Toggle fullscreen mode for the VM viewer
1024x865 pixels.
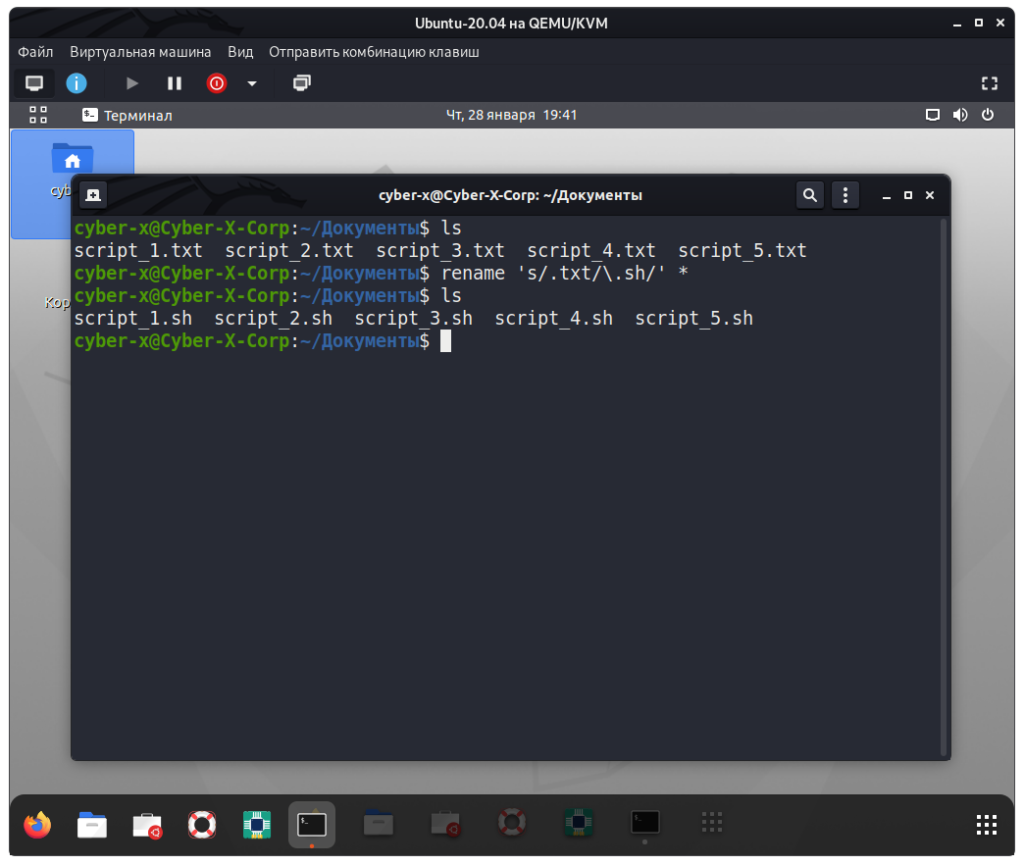click(x=989, y=83)
